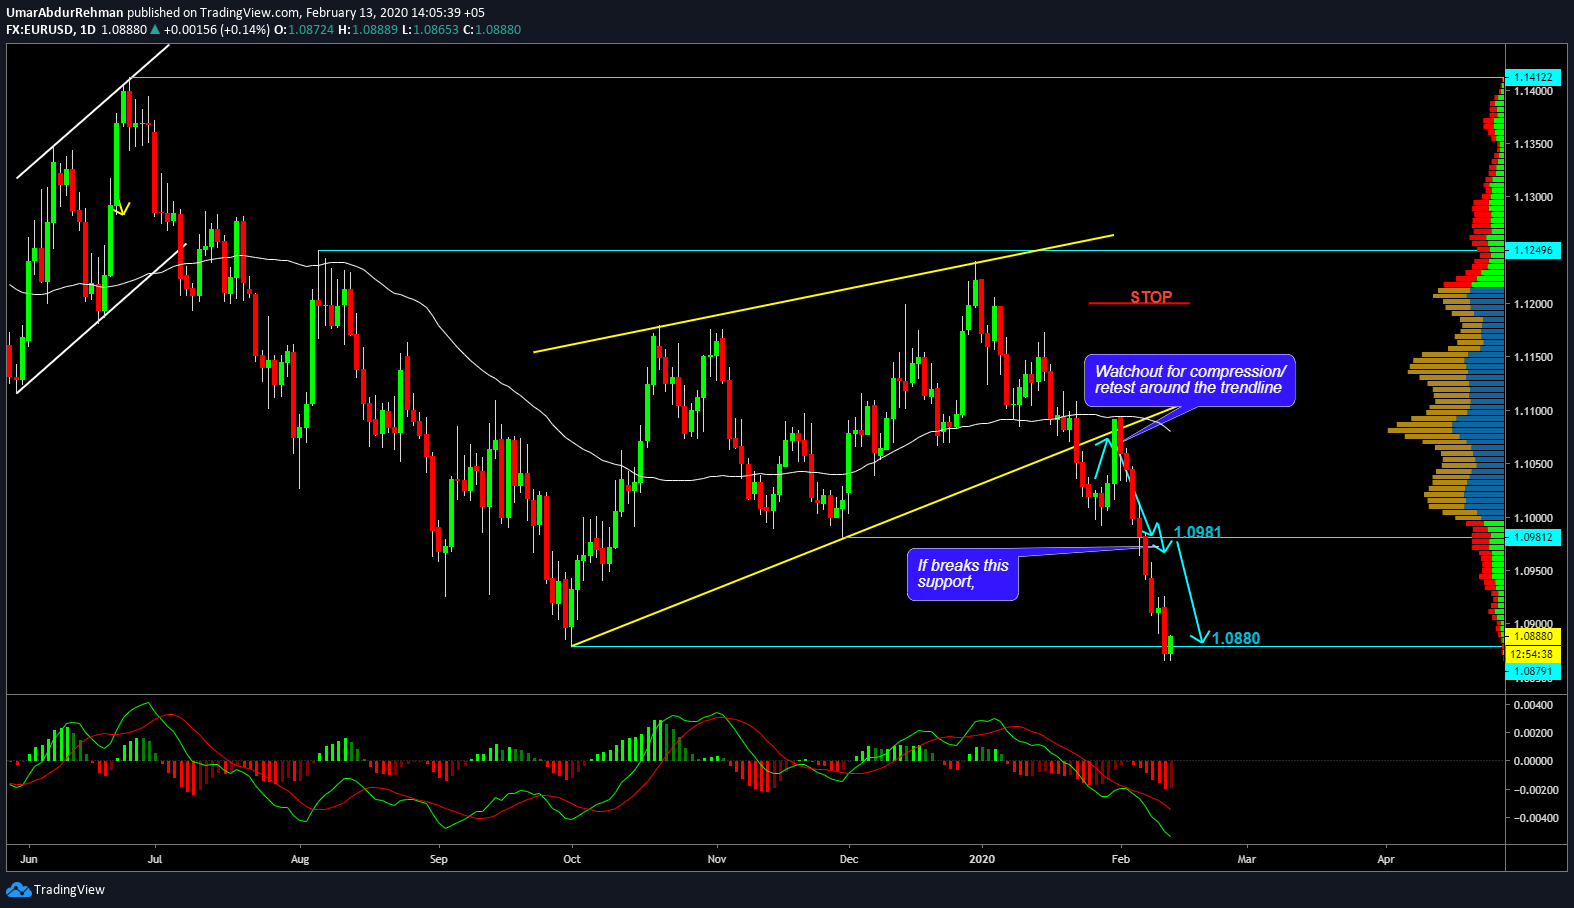Click the O:1.08724 open value
Screen dimensions: 1574x908
pos(304,30)
